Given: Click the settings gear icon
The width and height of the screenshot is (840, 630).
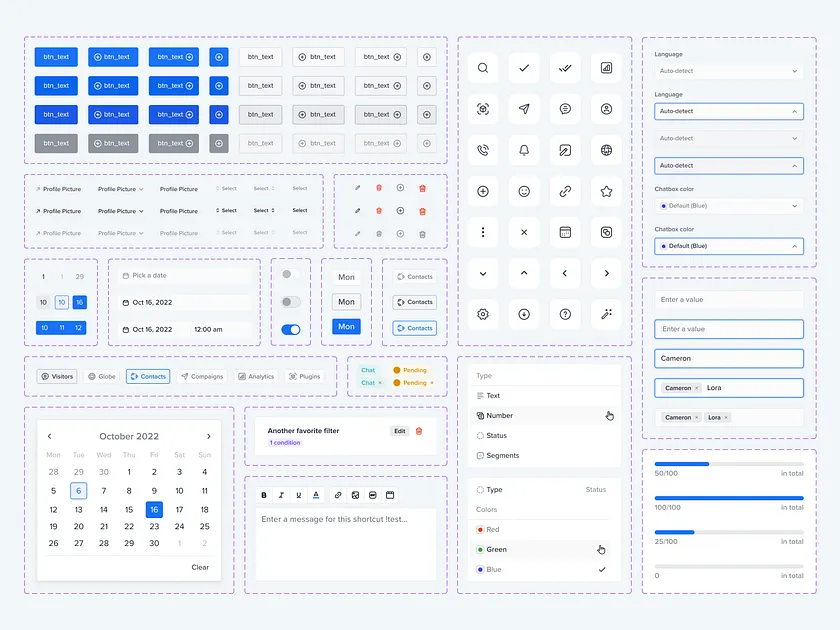Looking at the screenshot, I should 483,314.
